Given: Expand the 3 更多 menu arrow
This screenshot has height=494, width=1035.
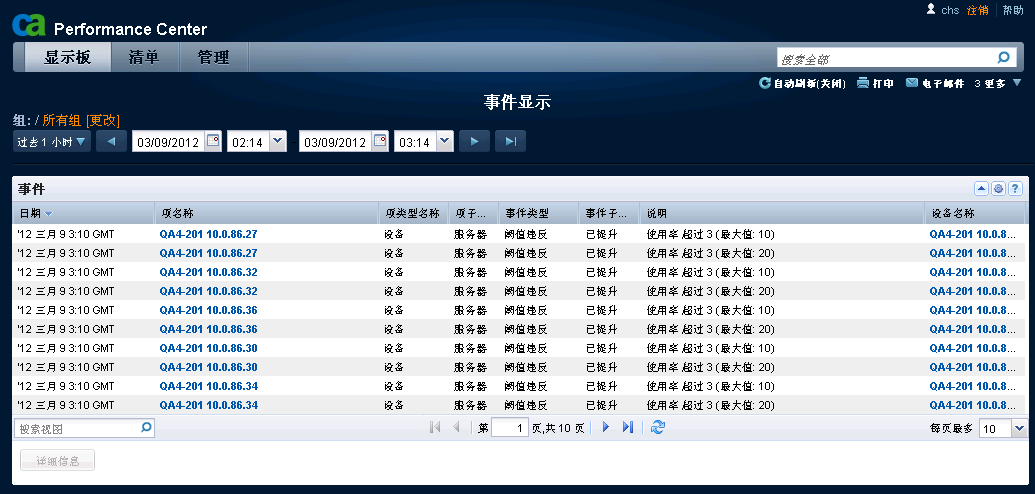Looking at the screenshot, I should point(1017,83).
